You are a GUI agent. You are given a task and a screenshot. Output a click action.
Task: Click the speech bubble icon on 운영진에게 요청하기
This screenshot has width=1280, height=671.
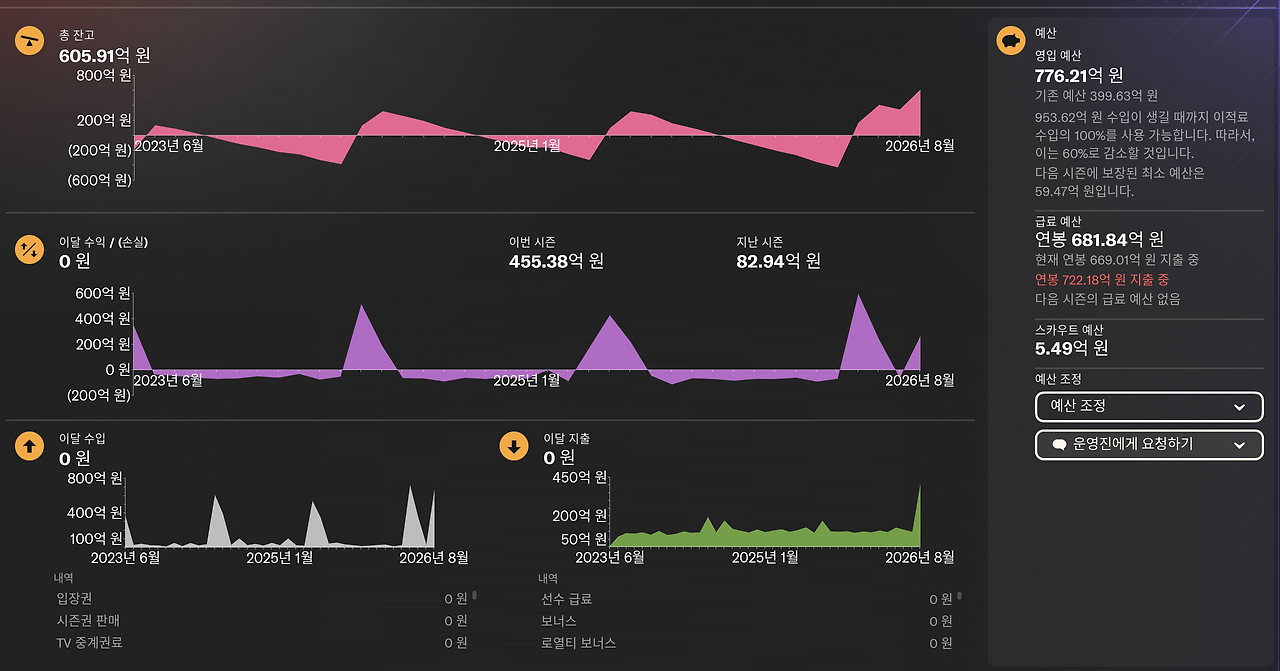1058,444
